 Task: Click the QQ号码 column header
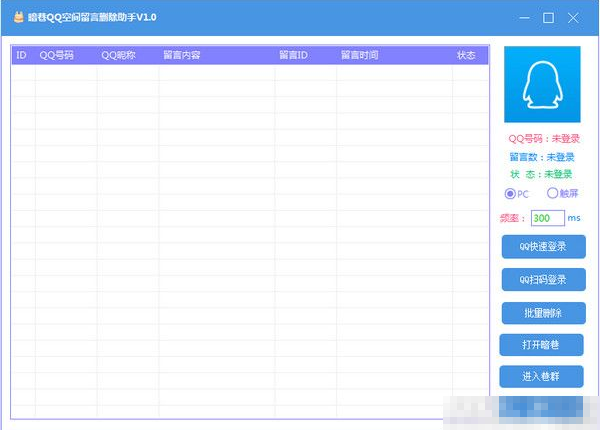(x=56, y=55)
